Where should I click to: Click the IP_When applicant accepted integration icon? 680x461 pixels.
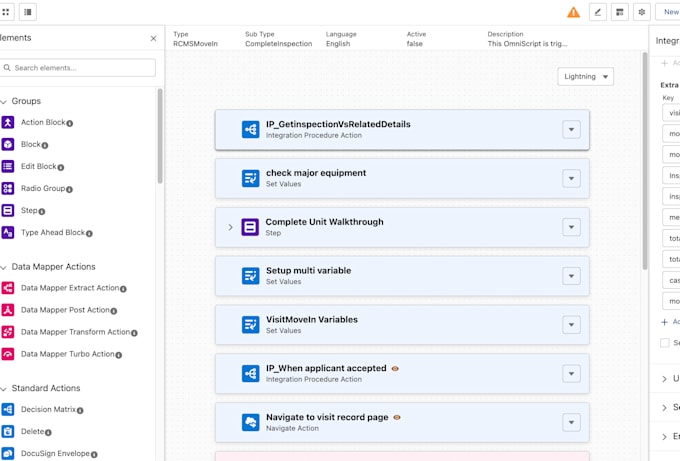point(251,373)
